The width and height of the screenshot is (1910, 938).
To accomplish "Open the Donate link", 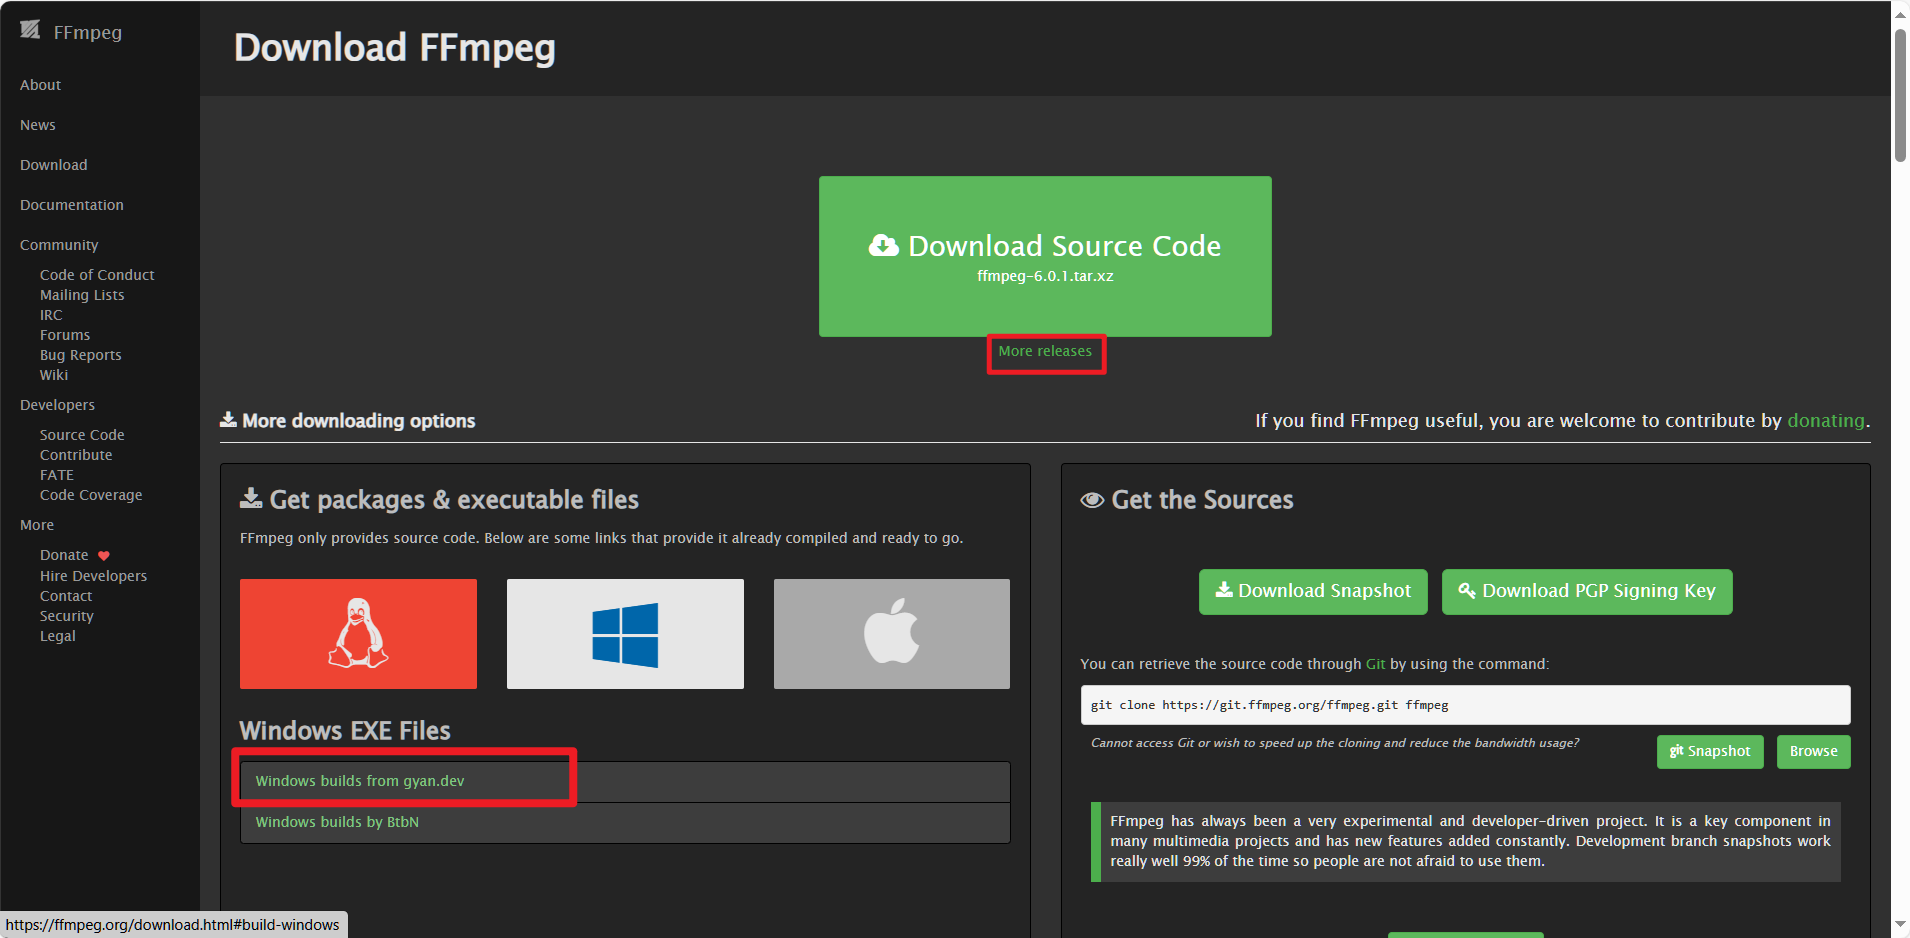I will pos(64,555).
